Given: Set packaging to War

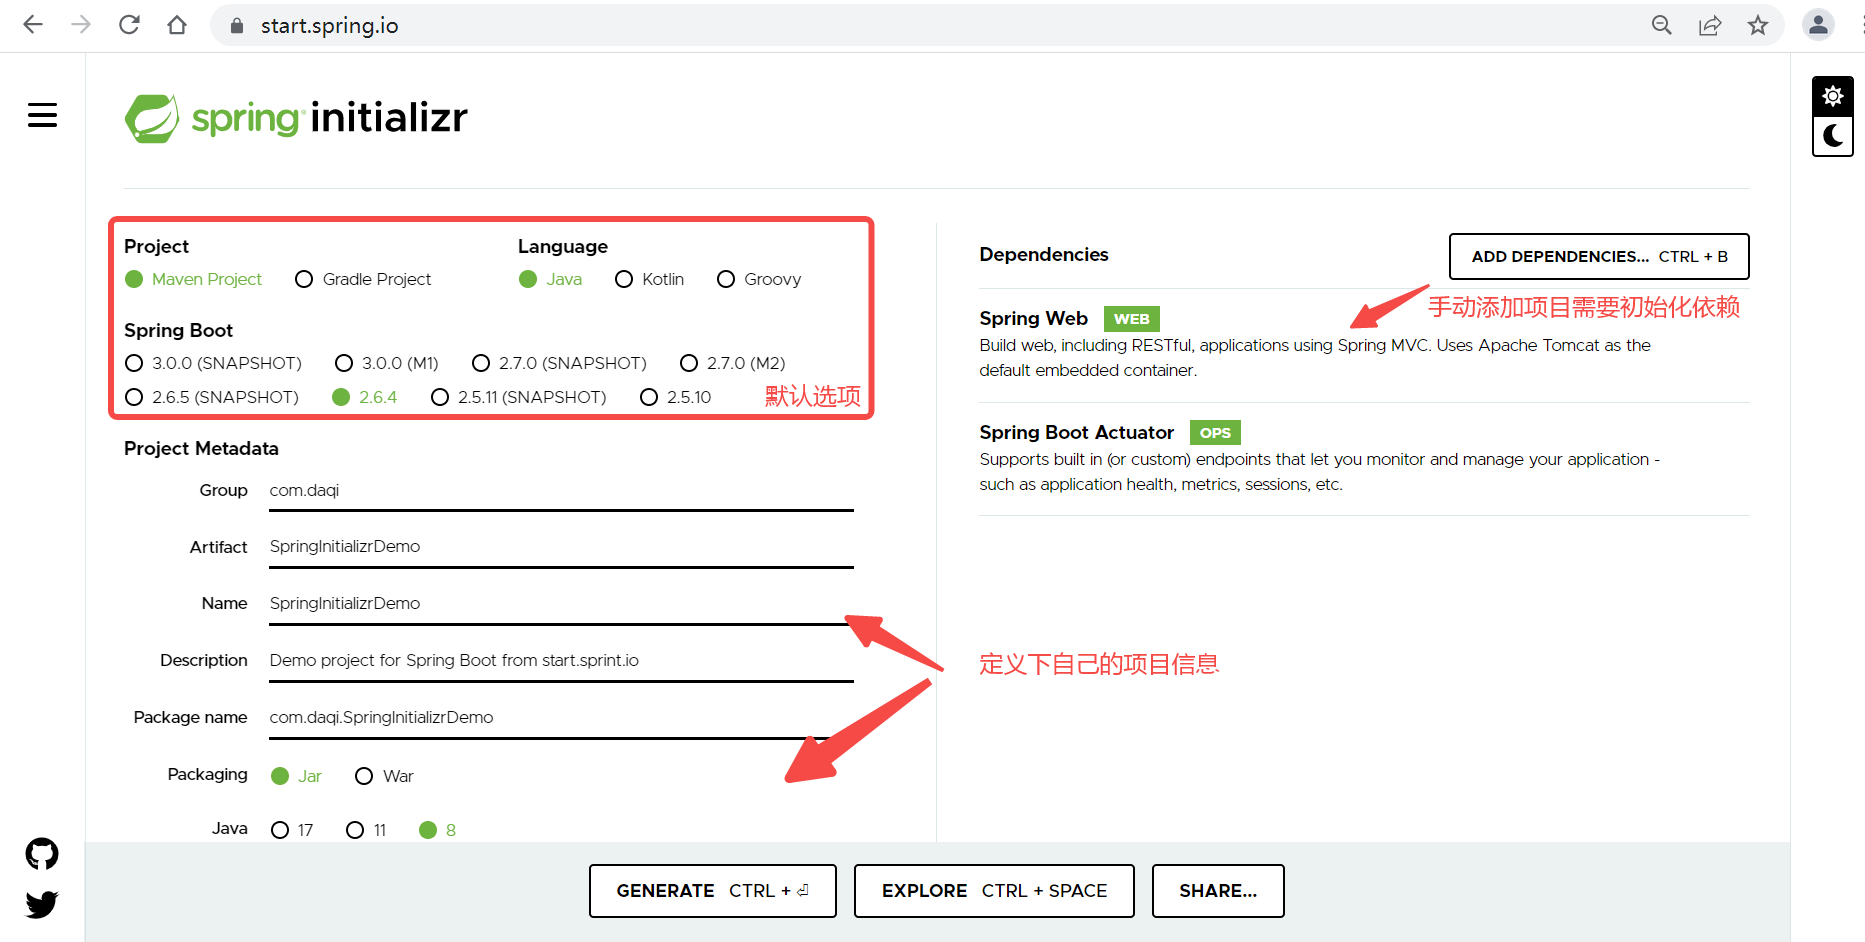Looking at the screenshot, I should [x=384, y=776].
